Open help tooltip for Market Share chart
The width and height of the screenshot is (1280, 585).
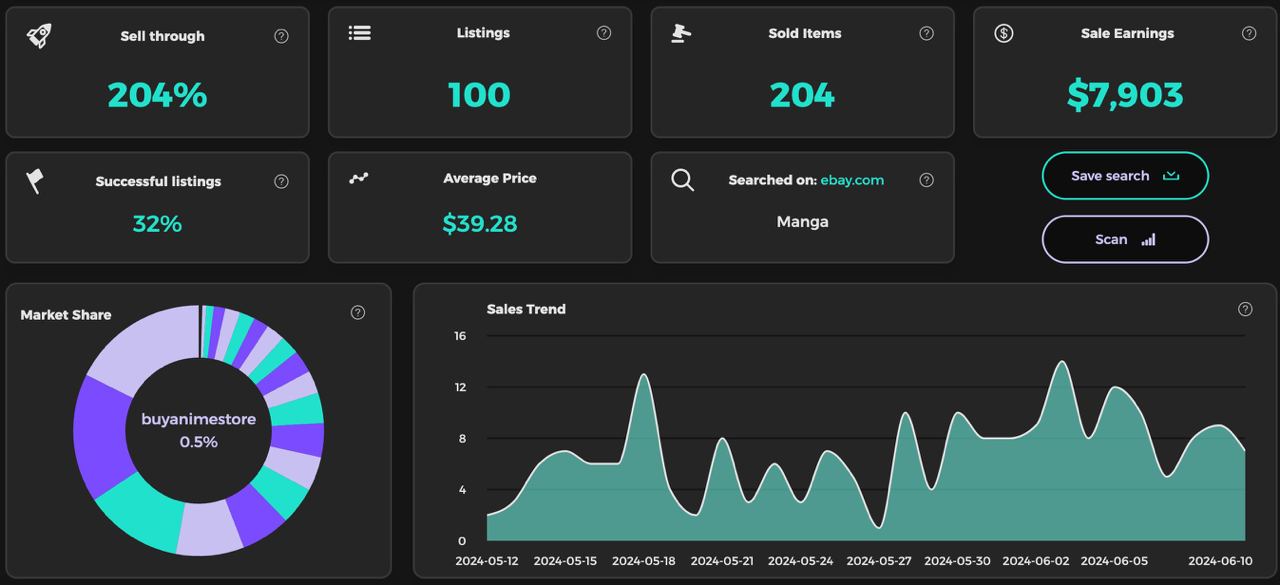358,312
